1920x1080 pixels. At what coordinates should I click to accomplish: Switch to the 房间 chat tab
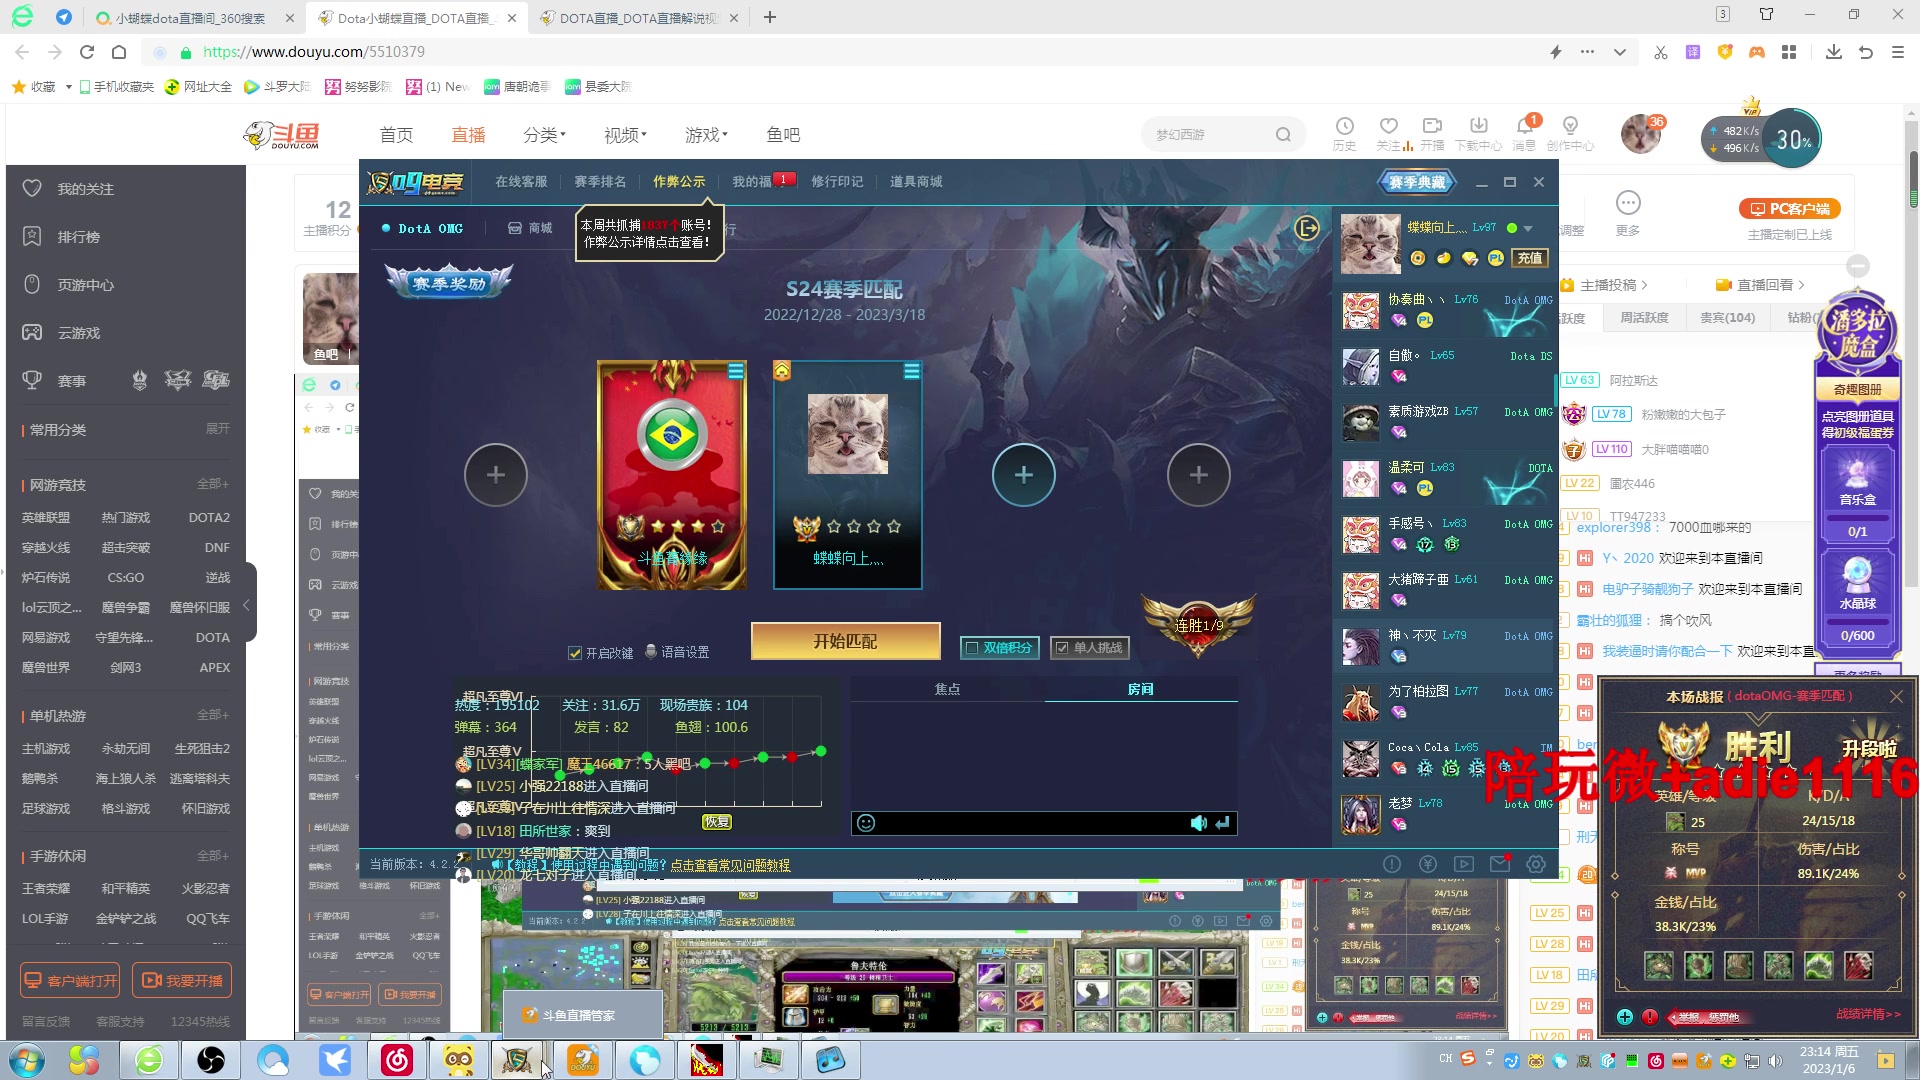pos(1141,689)
